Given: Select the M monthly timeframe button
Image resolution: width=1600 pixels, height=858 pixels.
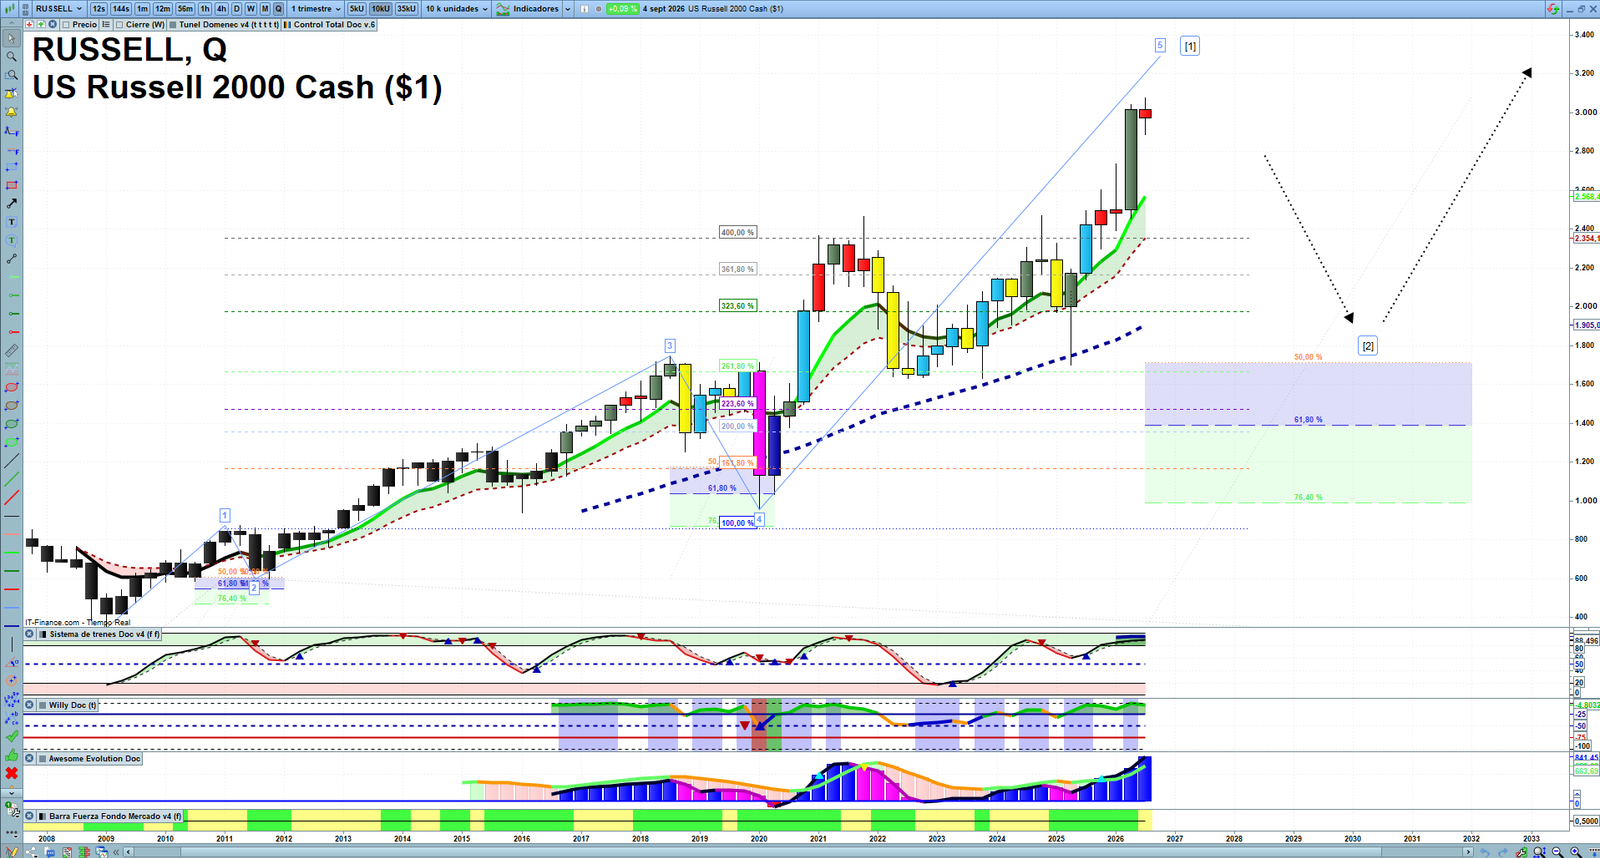Looking at the screenshot, I should click(265, 9).
